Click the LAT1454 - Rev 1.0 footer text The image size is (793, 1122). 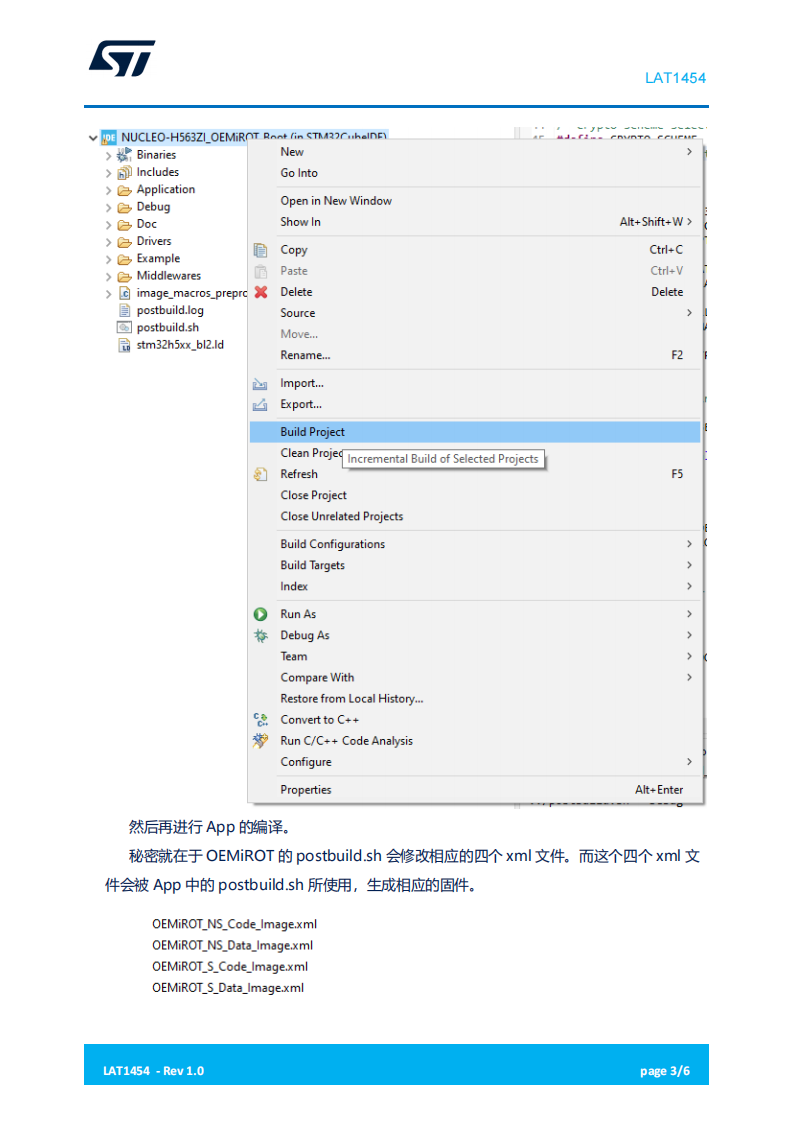(x=153, y=1071)
